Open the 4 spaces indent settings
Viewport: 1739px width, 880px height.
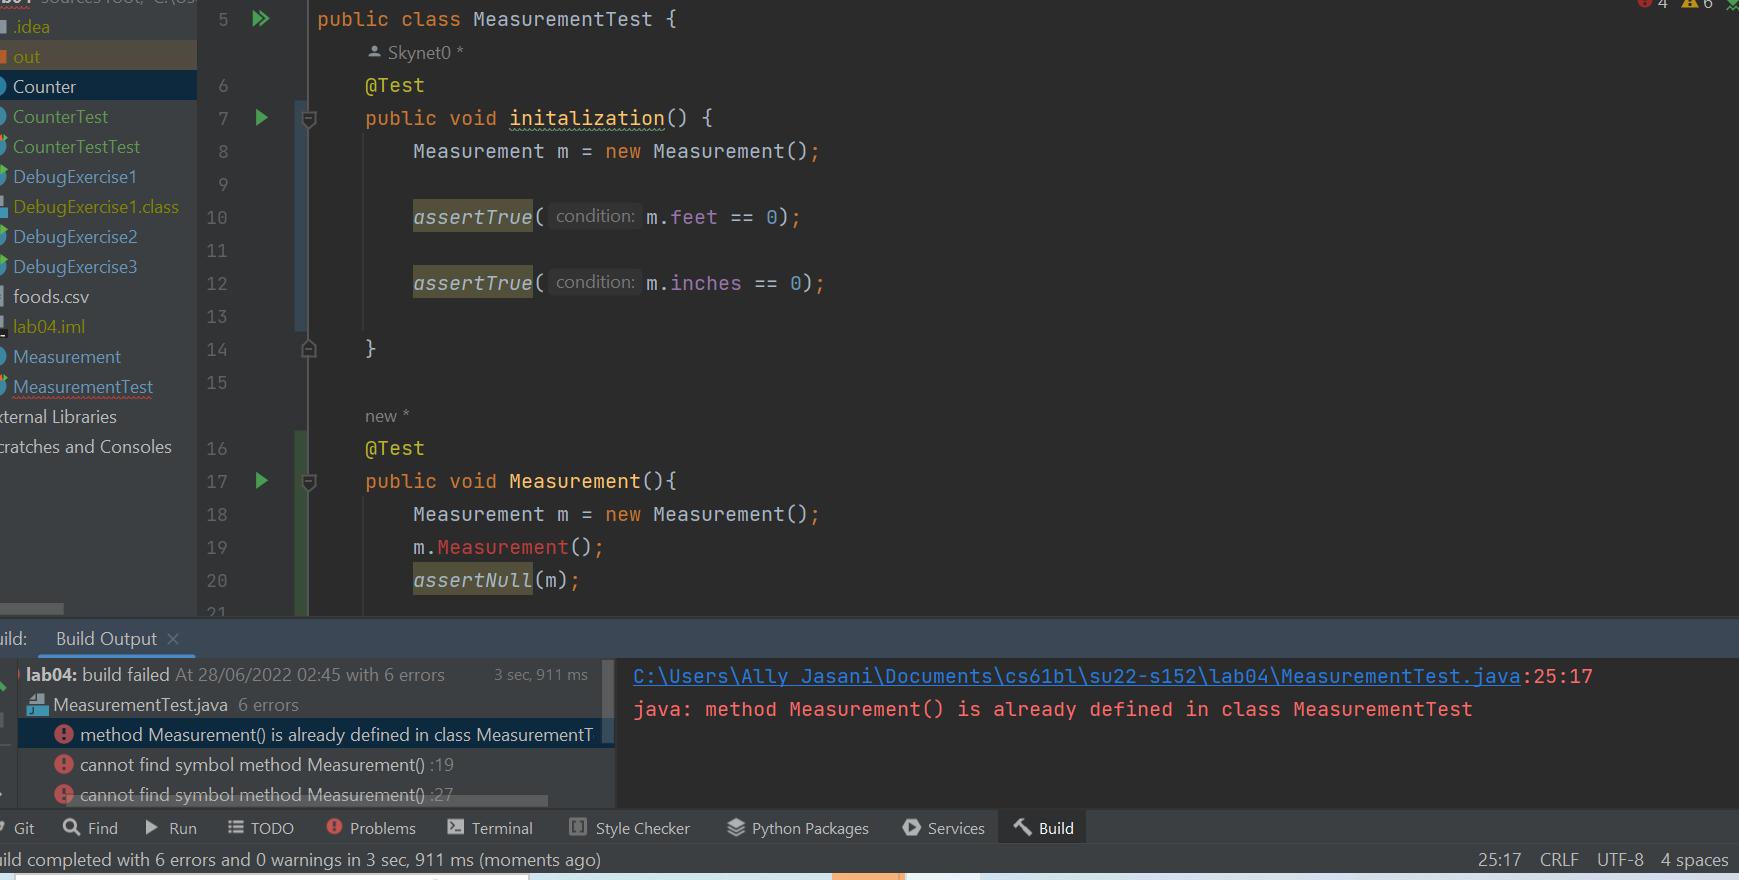(1694, 860)
